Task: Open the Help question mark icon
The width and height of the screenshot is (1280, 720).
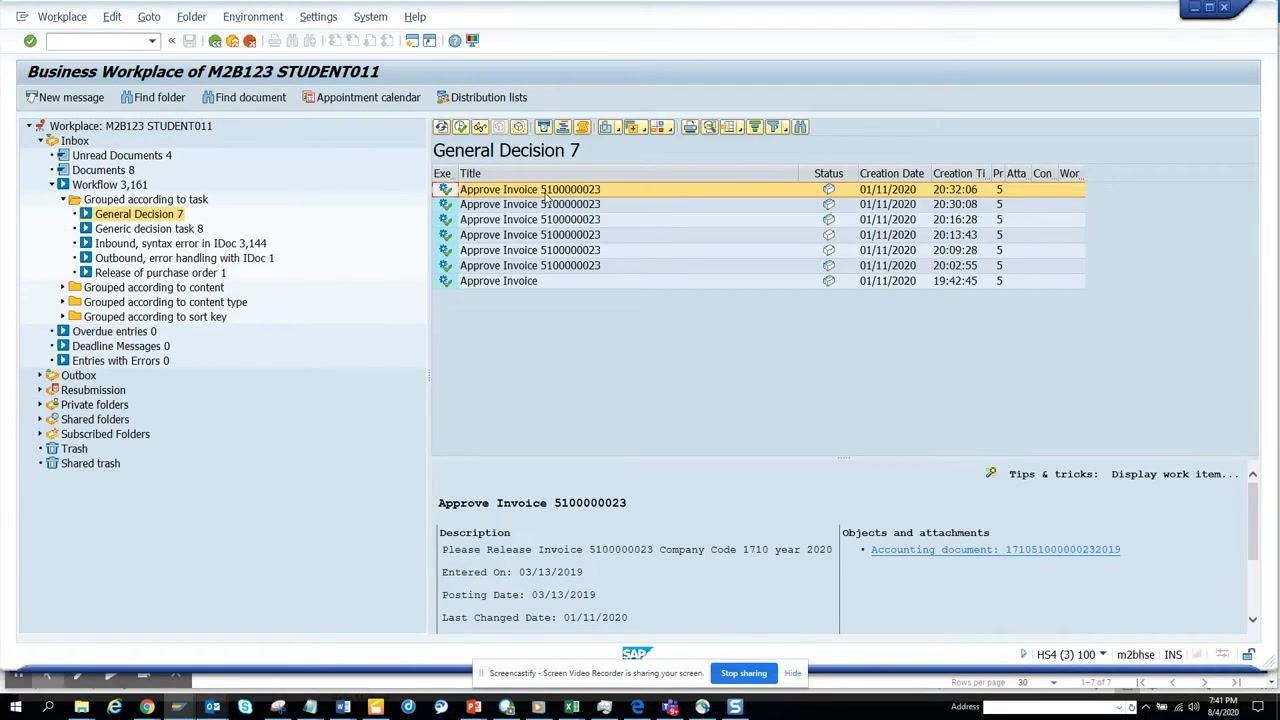Action: (x=455, y=41)
